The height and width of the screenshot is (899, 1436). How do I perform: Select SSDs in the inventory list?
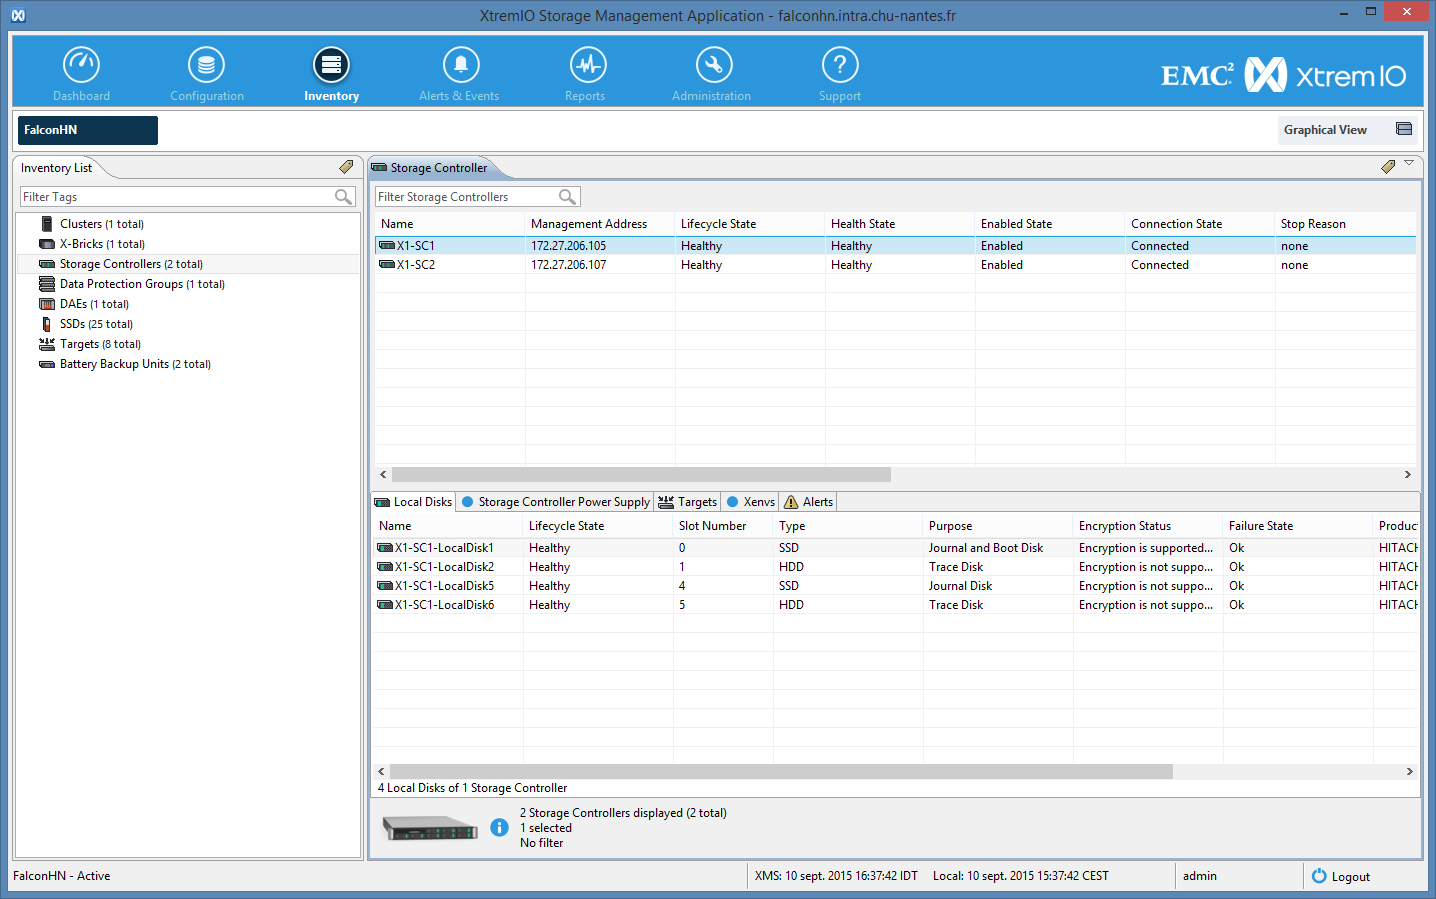95,324
